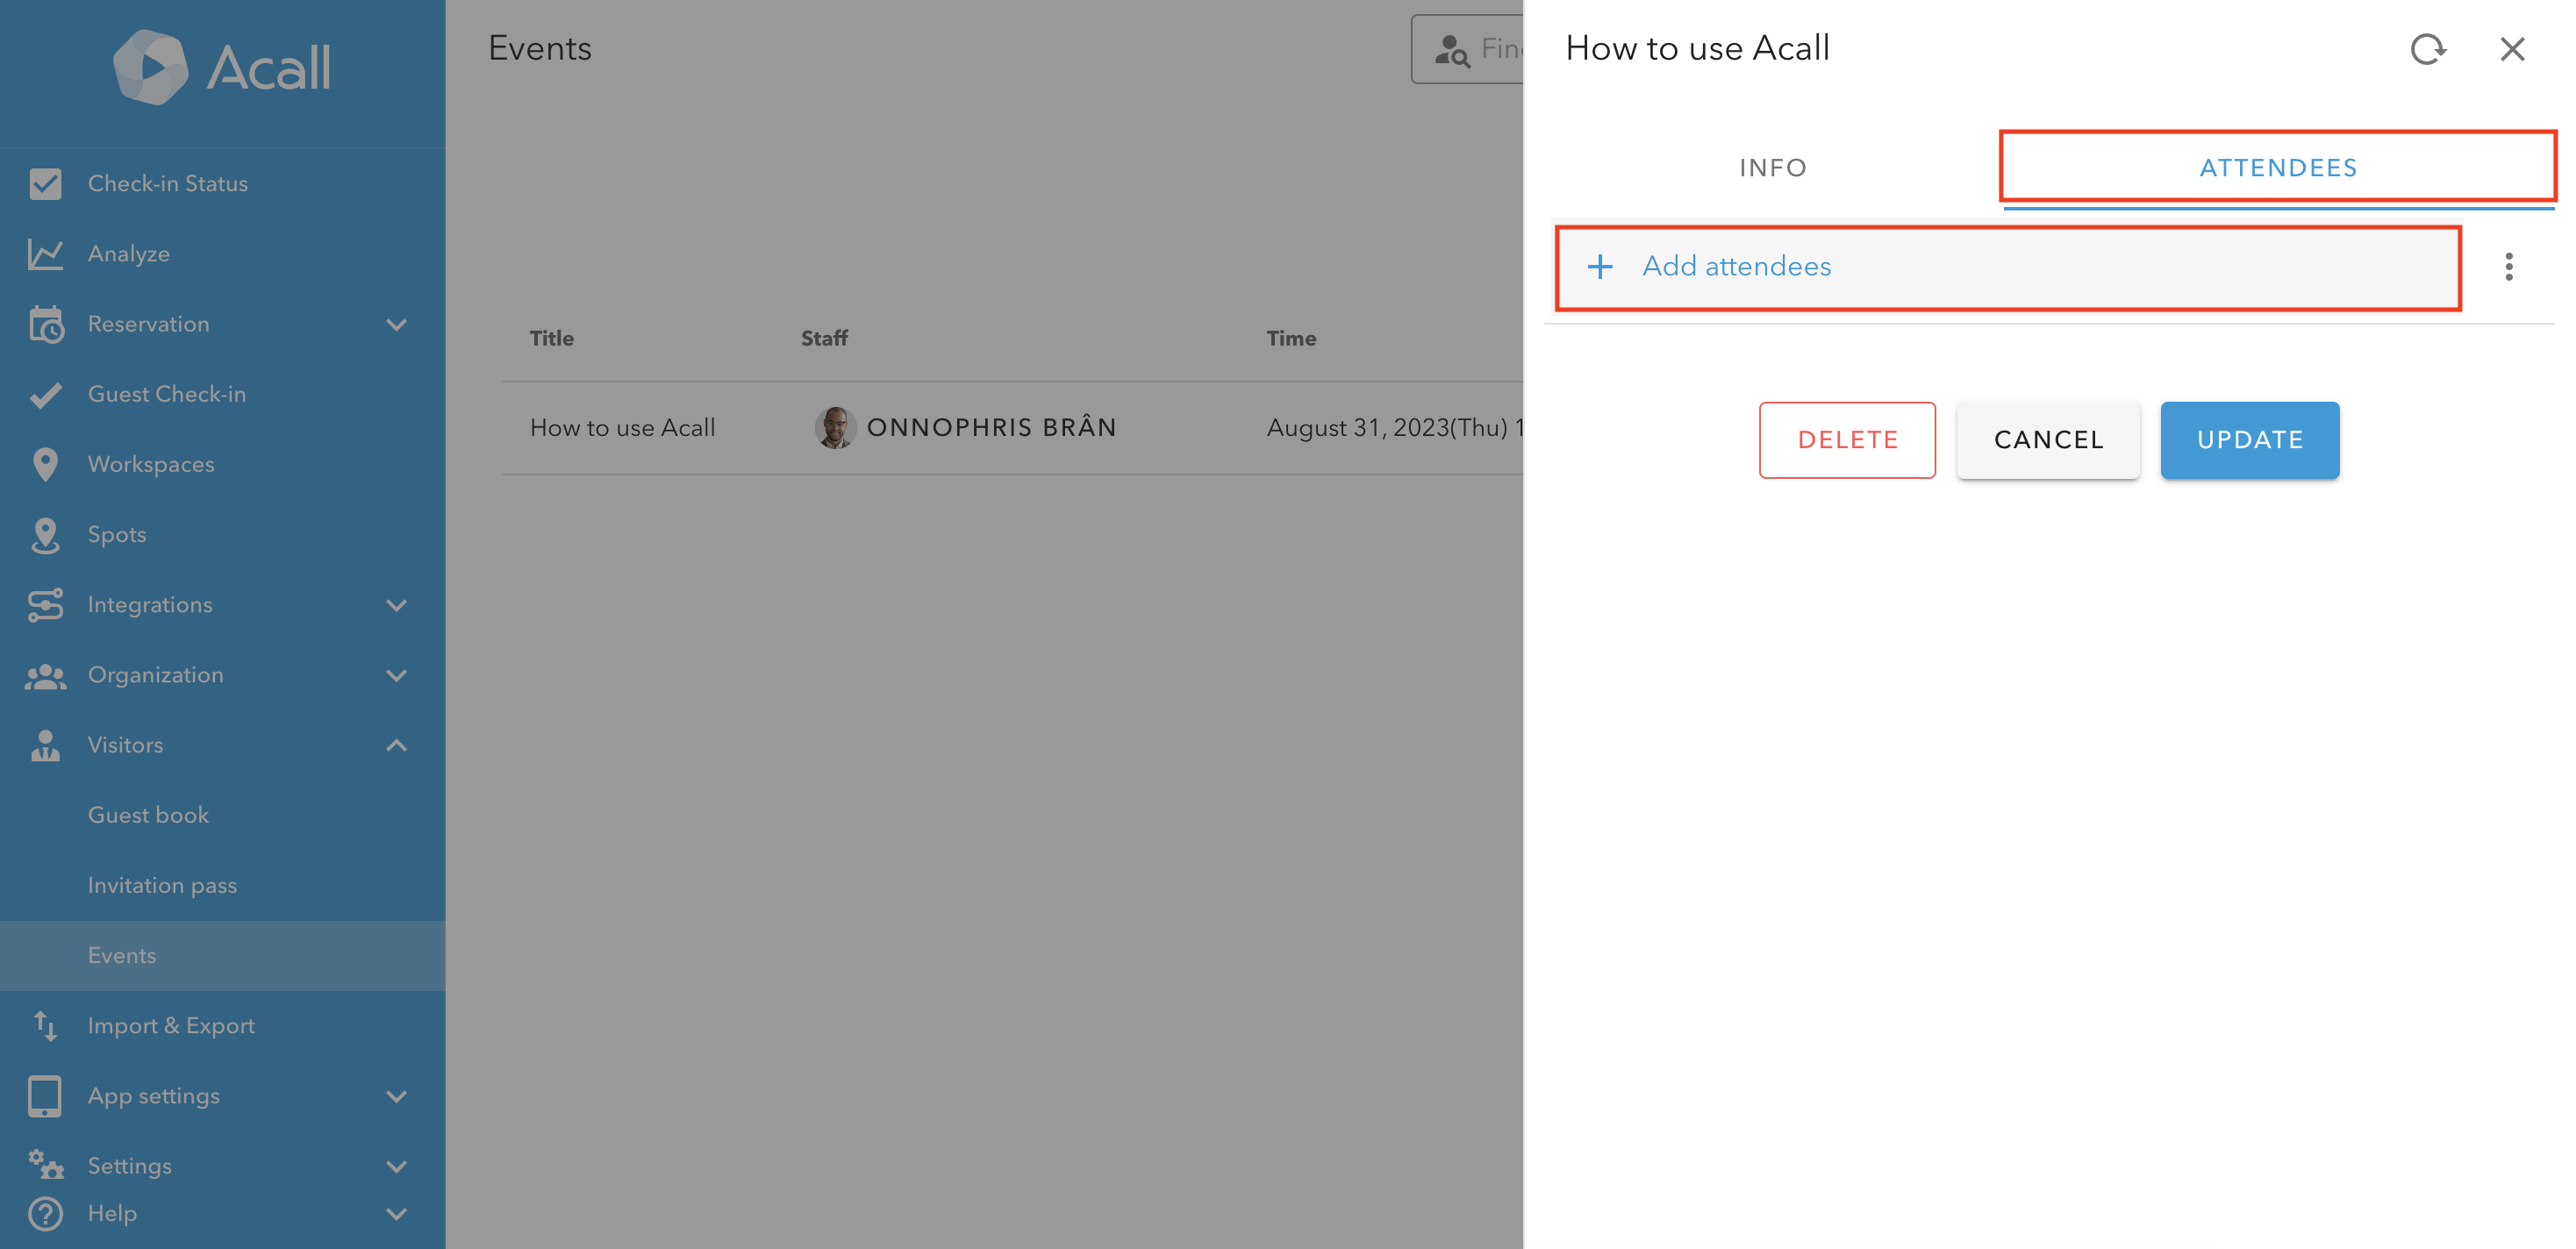
Task: Click the Acall logo
Action: pos(222,67)
